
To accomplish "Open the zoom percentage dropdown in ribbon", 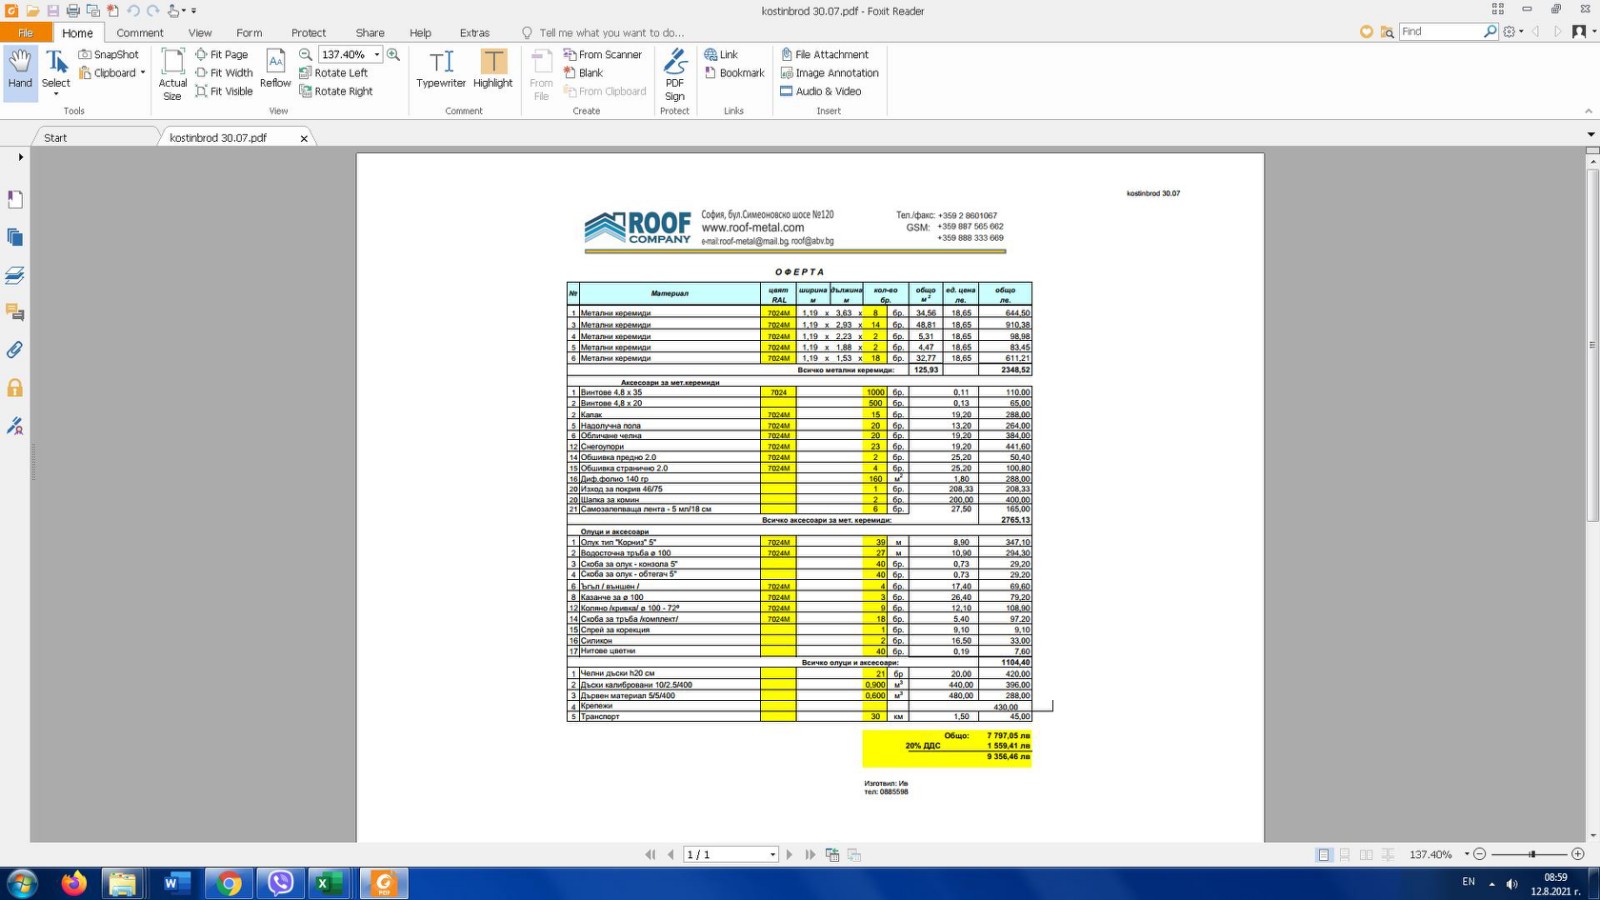I will point(377,55).
